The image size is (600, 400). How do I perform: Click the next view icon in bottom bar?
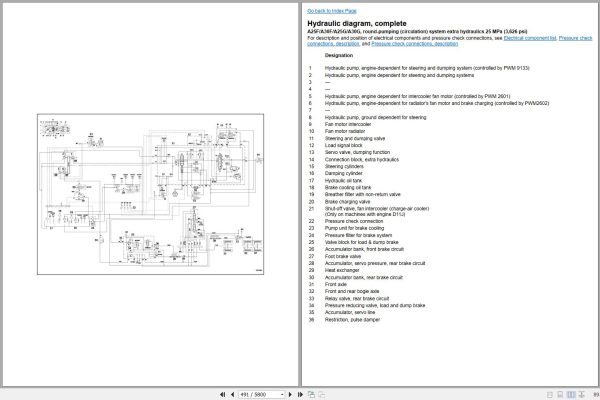click(x=321, y=394)
